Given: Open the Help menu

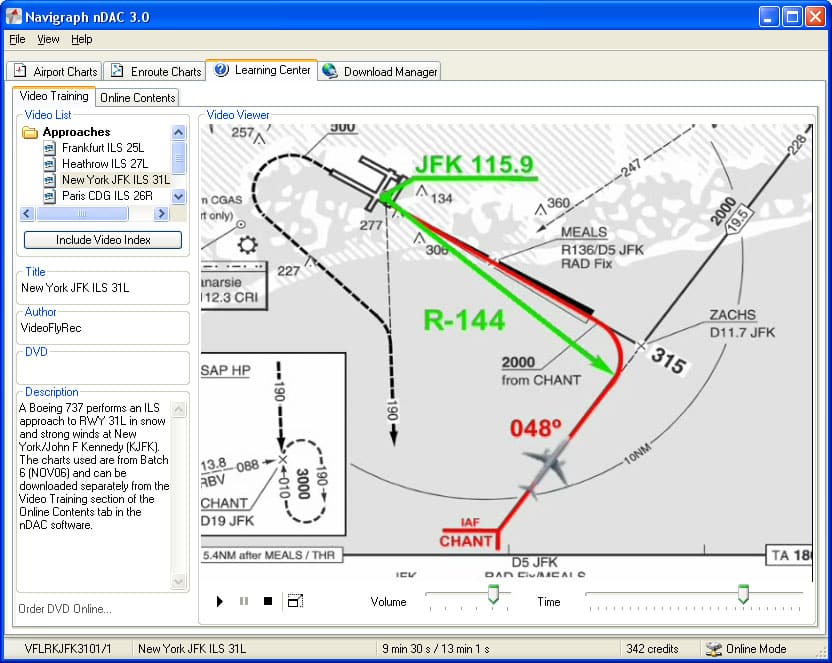Looking at the screenshot, I should [81, 39].
